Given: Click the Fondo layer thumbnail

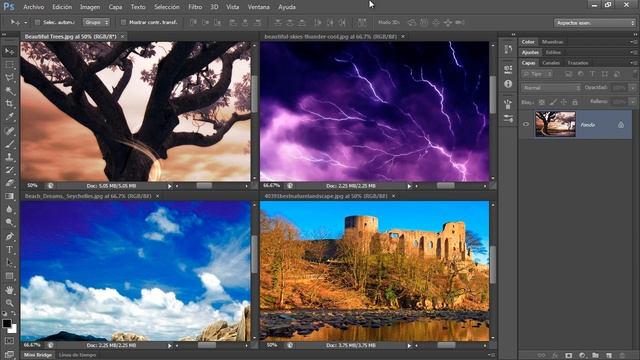Looking at the screenshot, I should (555, 124).
